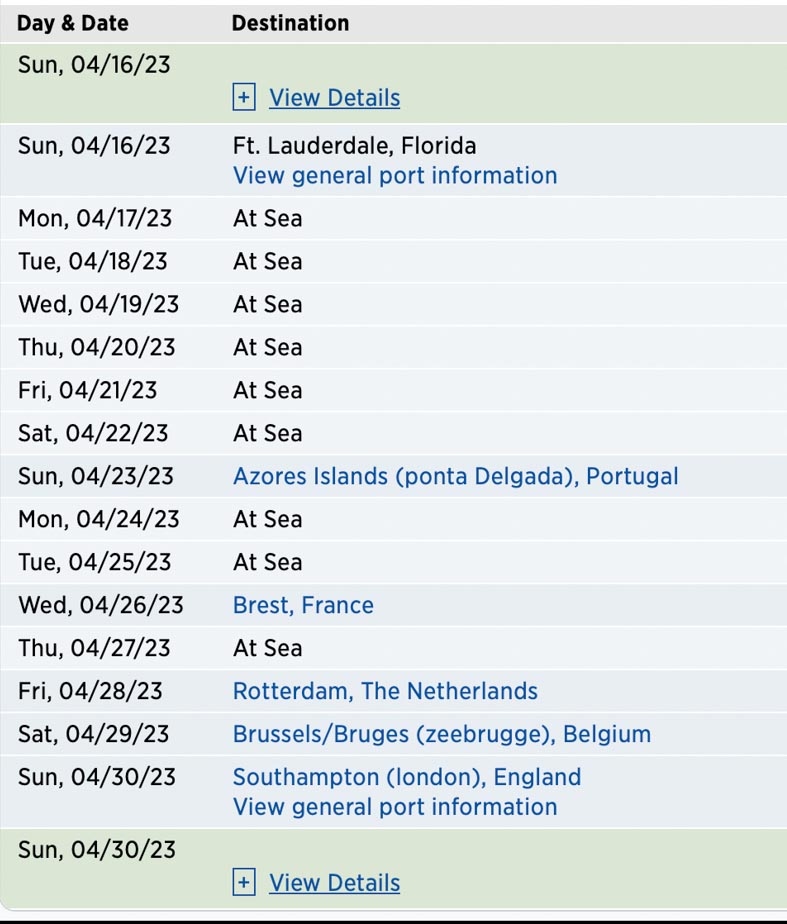
Task: Expand the plus icon for first 04/16/23 row
Action: [244, 97]
